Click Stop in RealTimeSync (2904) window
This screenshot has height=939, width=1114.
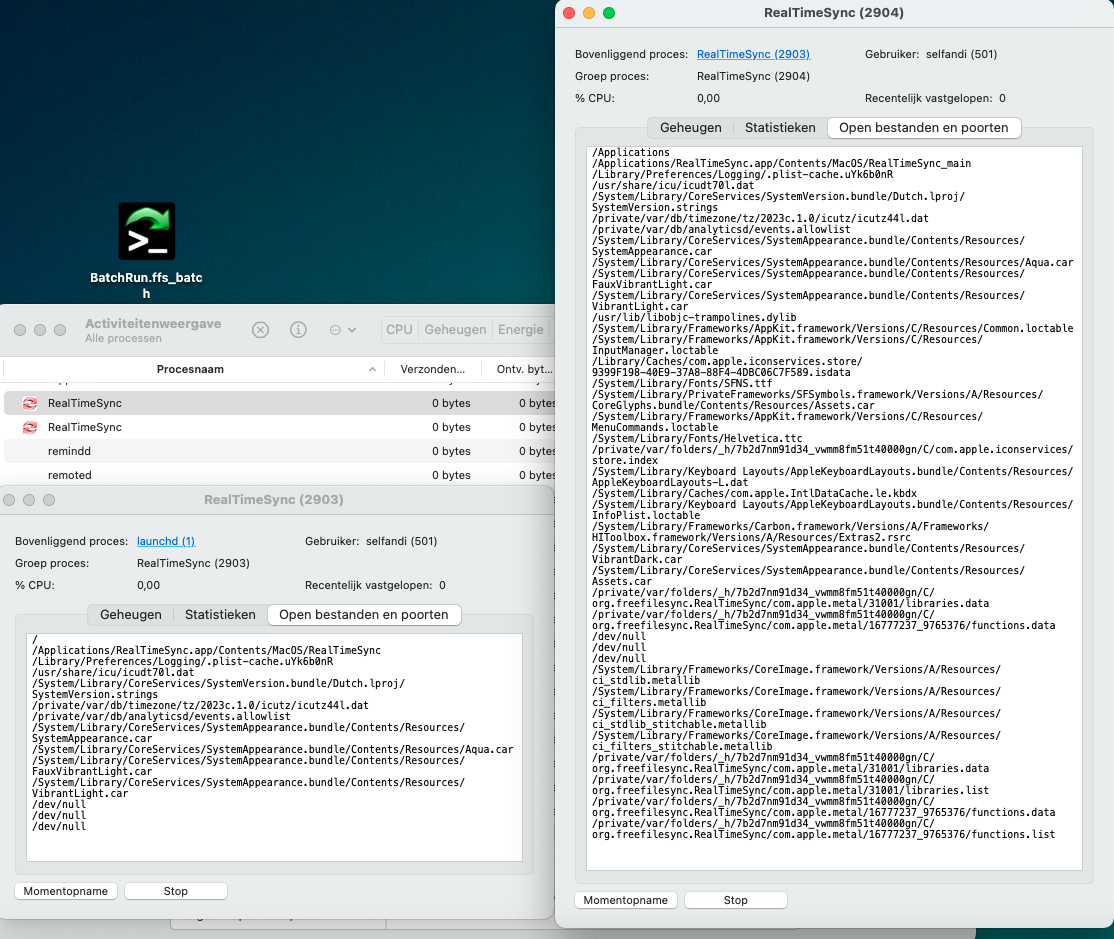[x=735, y=900]
